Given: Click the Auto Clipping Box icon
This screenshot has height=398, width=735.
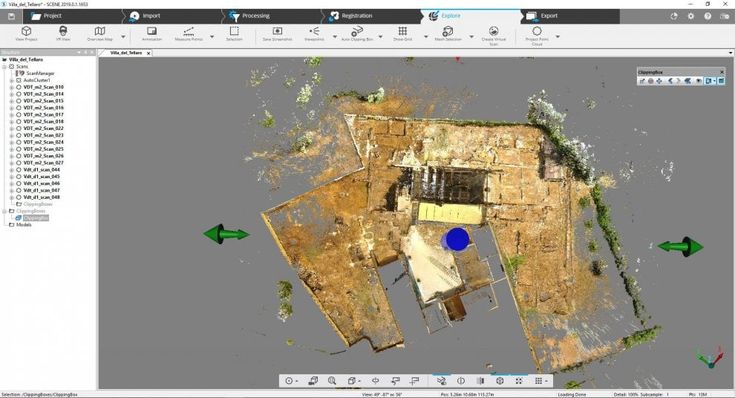Looking at the screenshot, I should point(357,31).
